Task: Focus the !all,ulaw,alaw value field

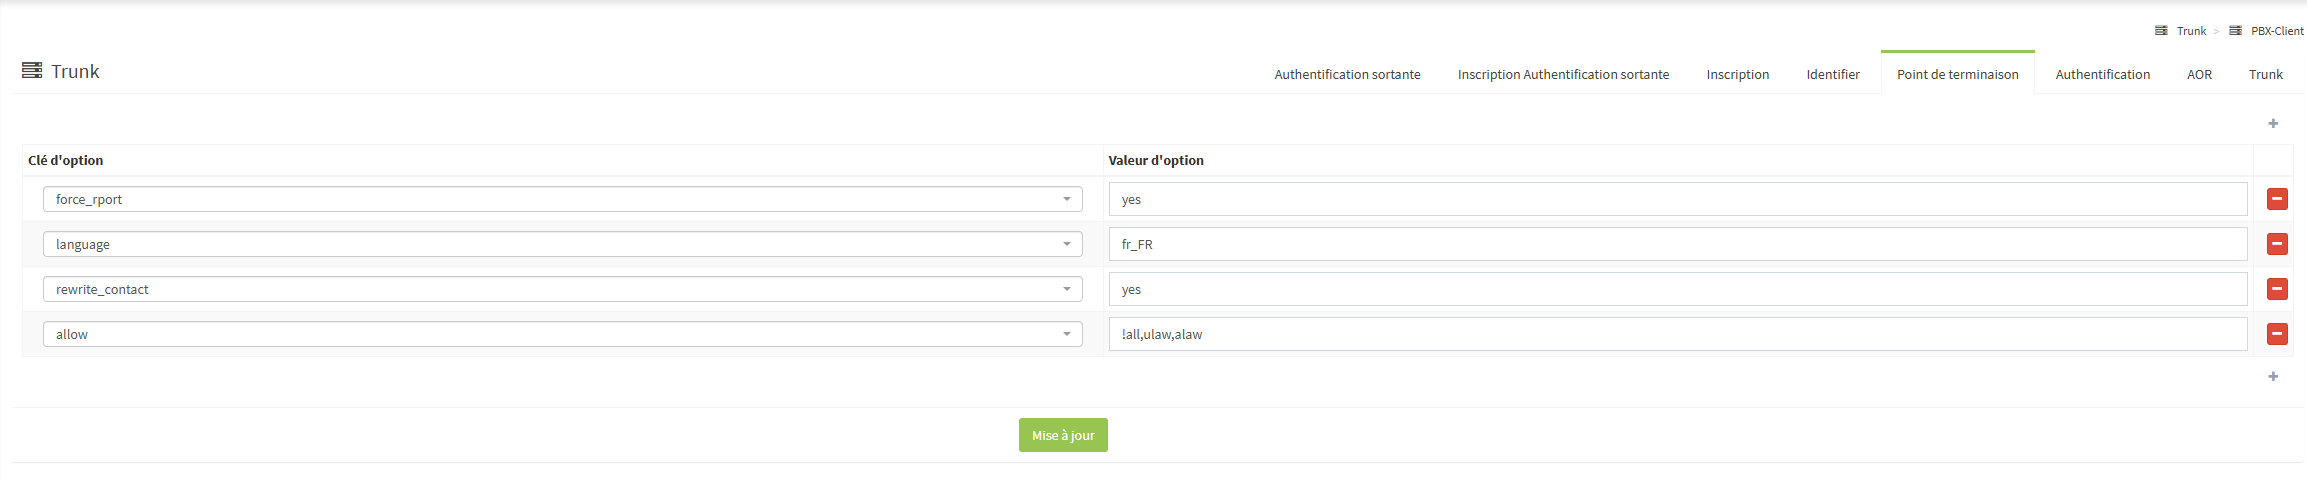Action: pyautogui.click(x=1677, y=334)
